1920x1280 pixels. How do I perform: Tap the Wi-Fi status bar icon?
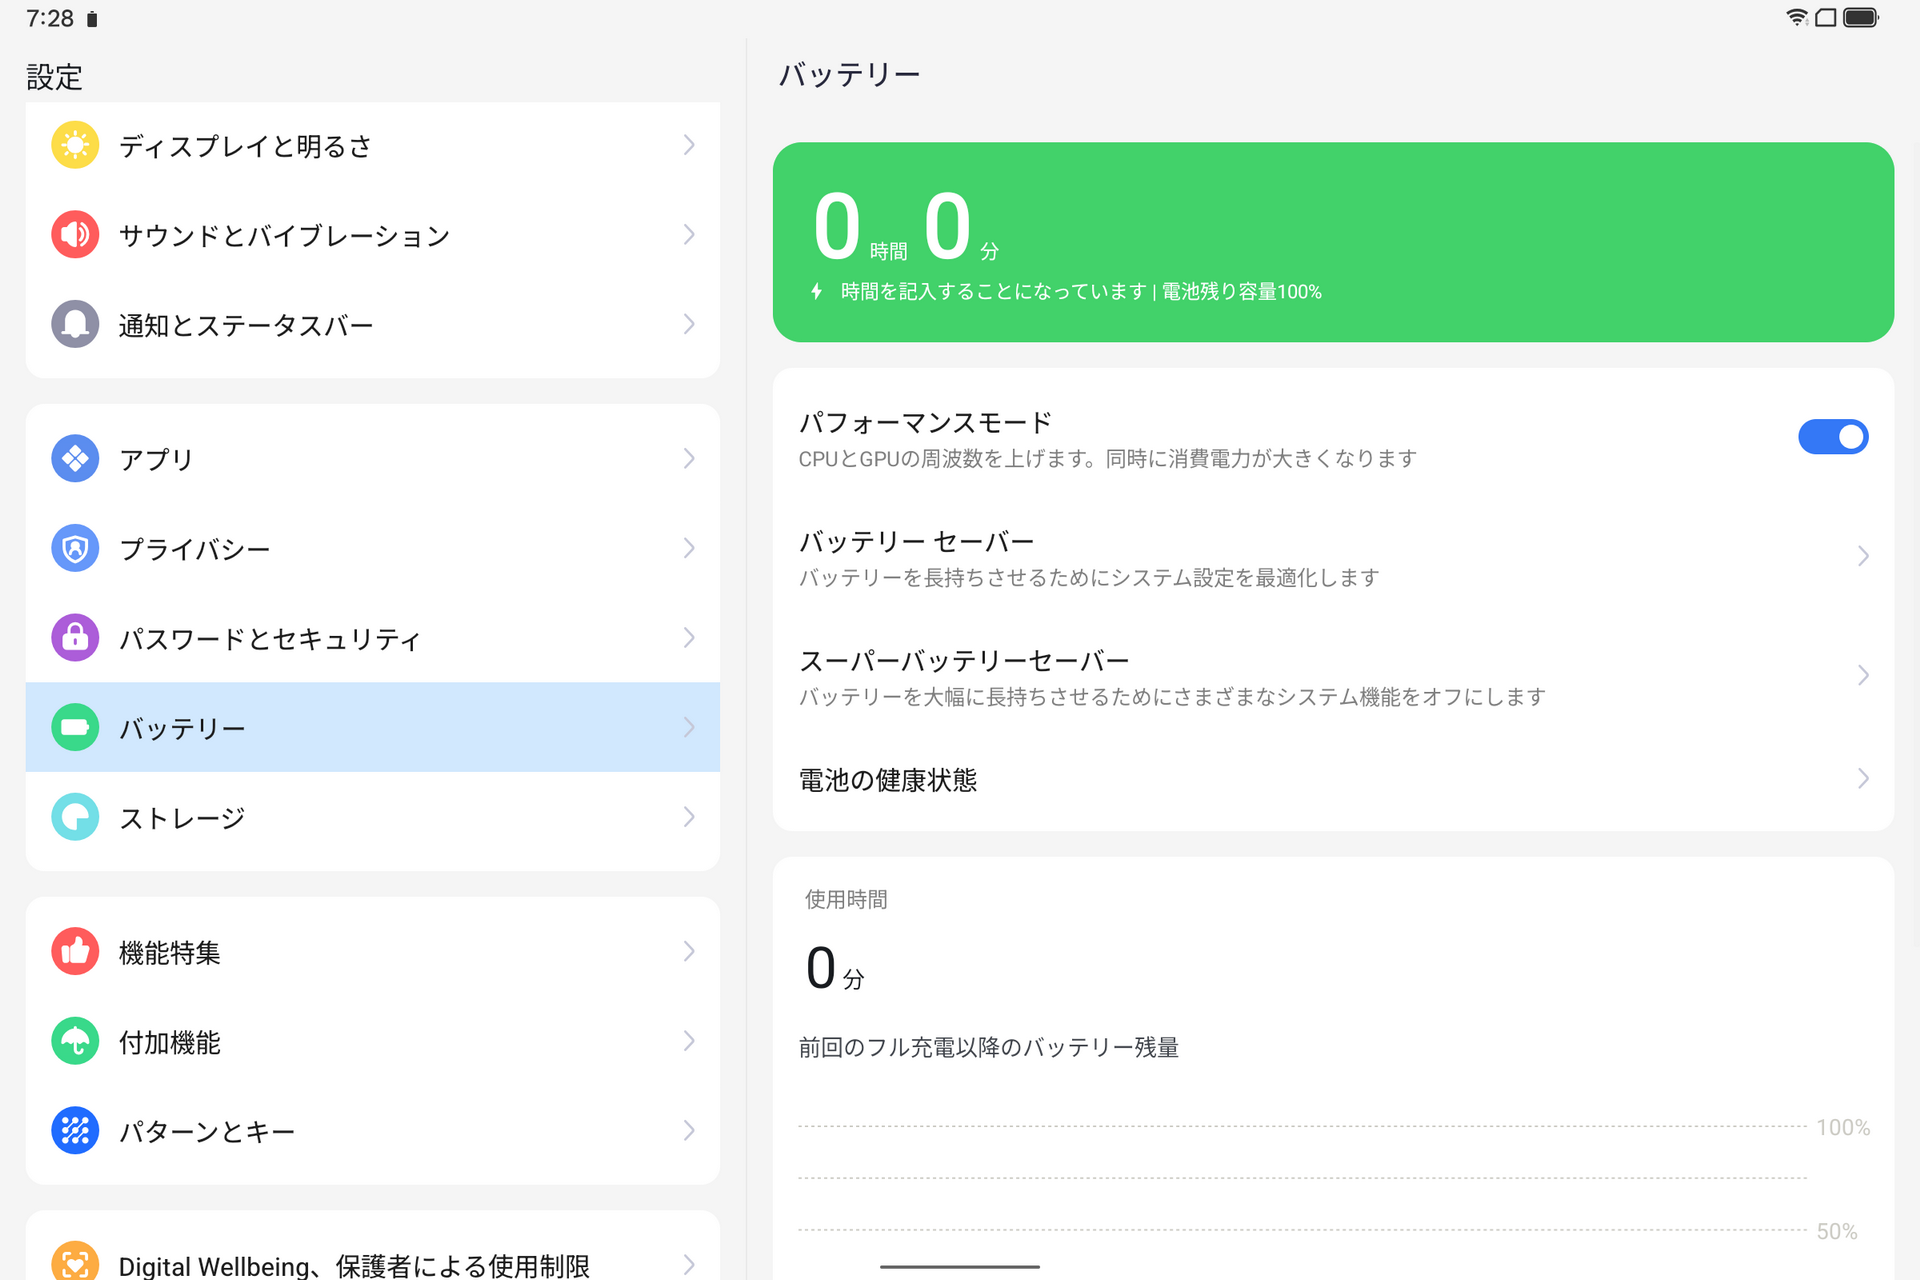1796,18
